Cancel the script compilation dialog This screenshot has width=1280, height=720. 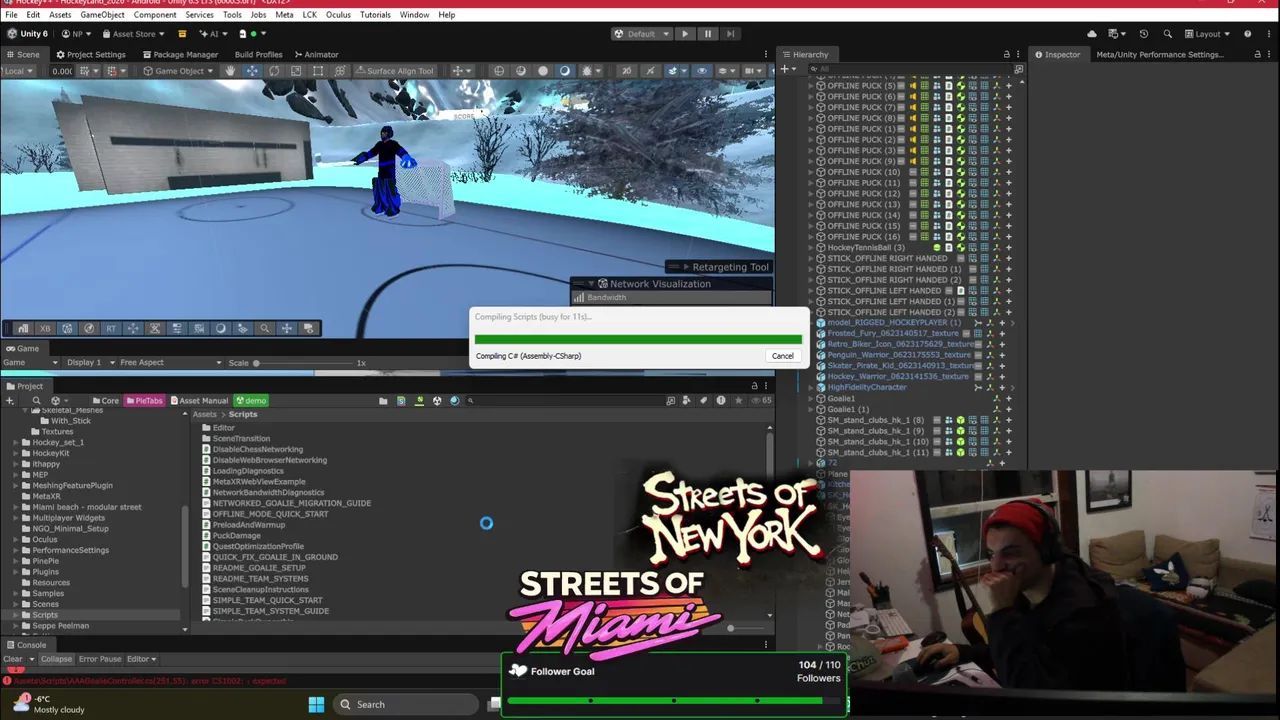click(x=782, y=356)
